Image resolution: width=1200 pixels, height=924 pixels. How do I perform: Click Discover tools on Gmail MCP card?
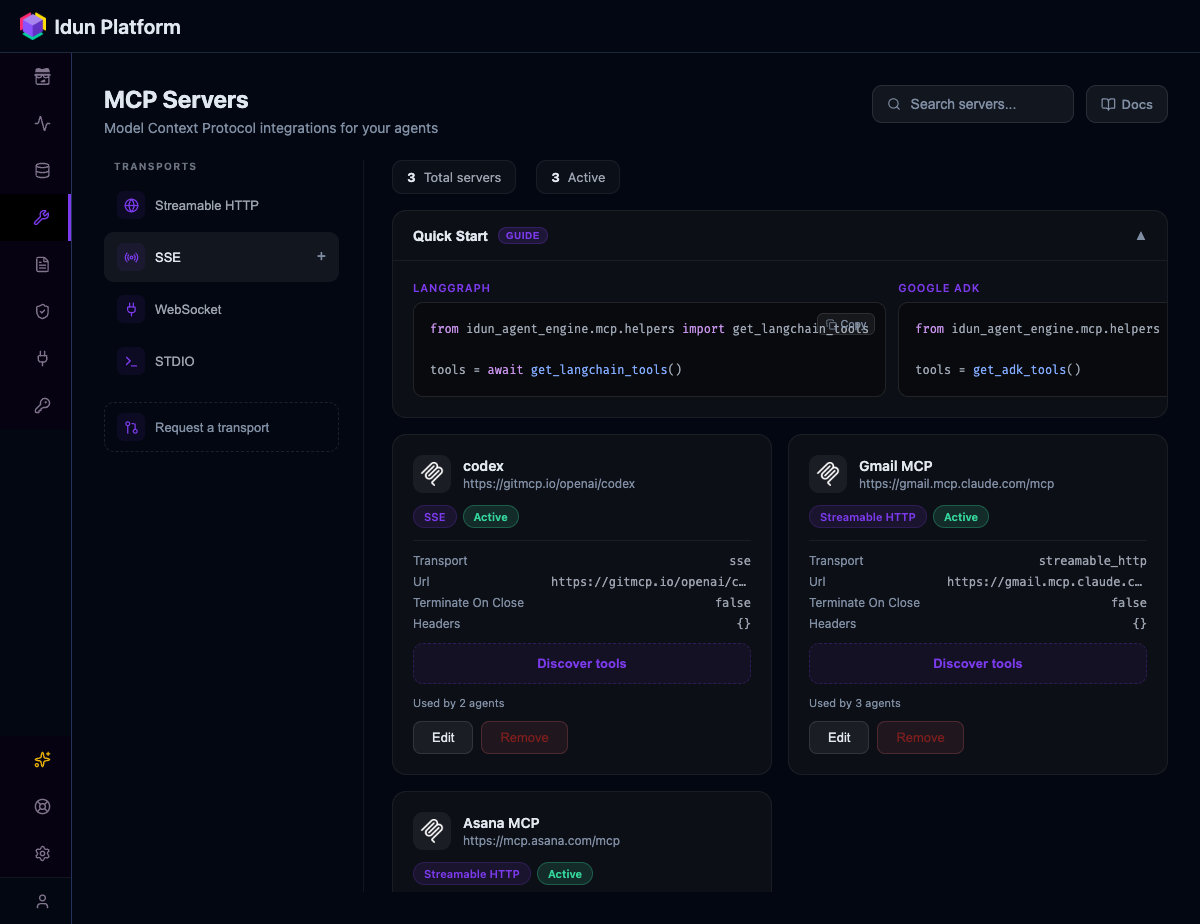tap(977, 663)
